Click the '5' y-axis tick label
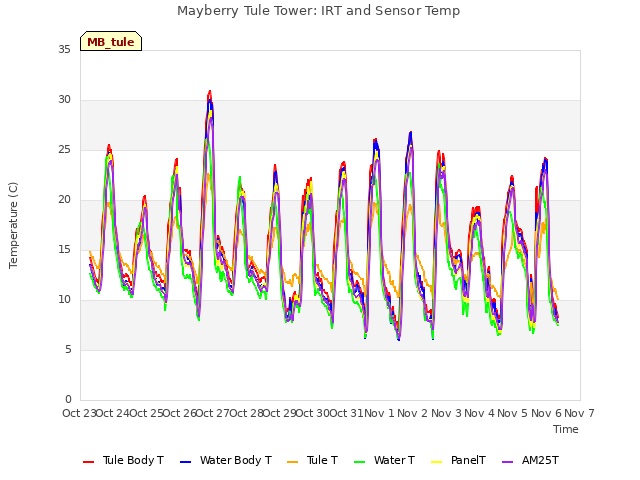 (x=68, y=350)
